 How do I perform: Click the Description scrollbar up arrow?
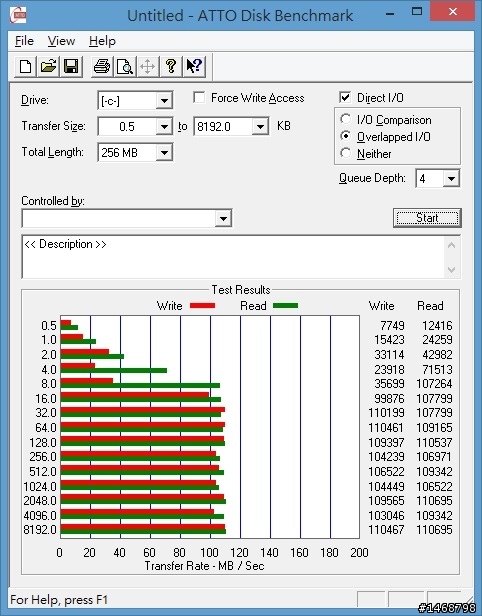[x=451, y=245]
